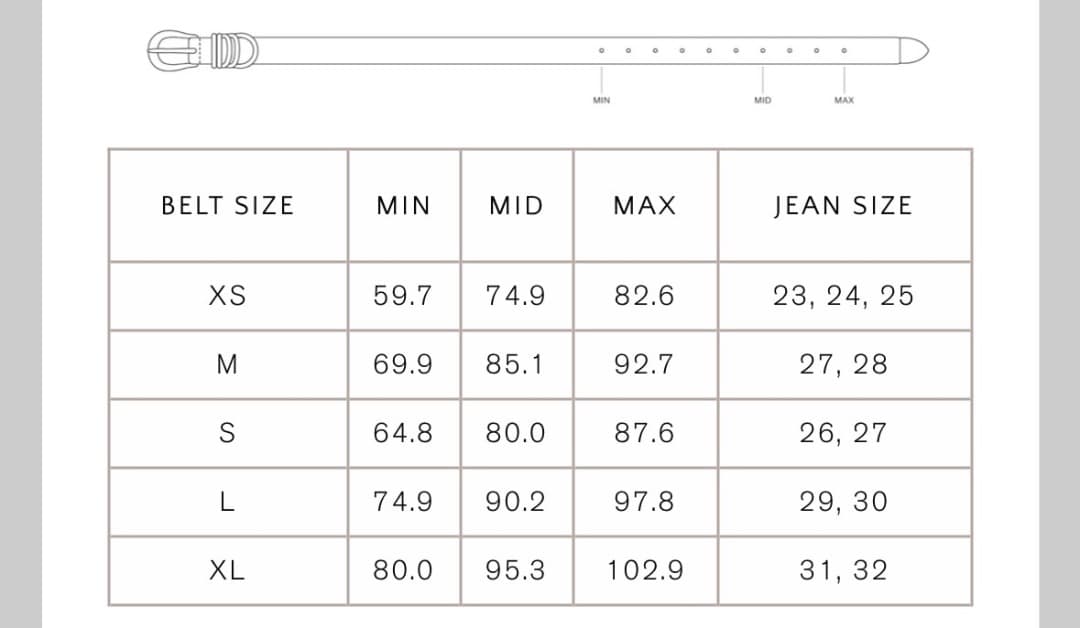The image size is (1080, 628).
Task: Select the XS belt size cell
Action: click(x=228, y=296)
